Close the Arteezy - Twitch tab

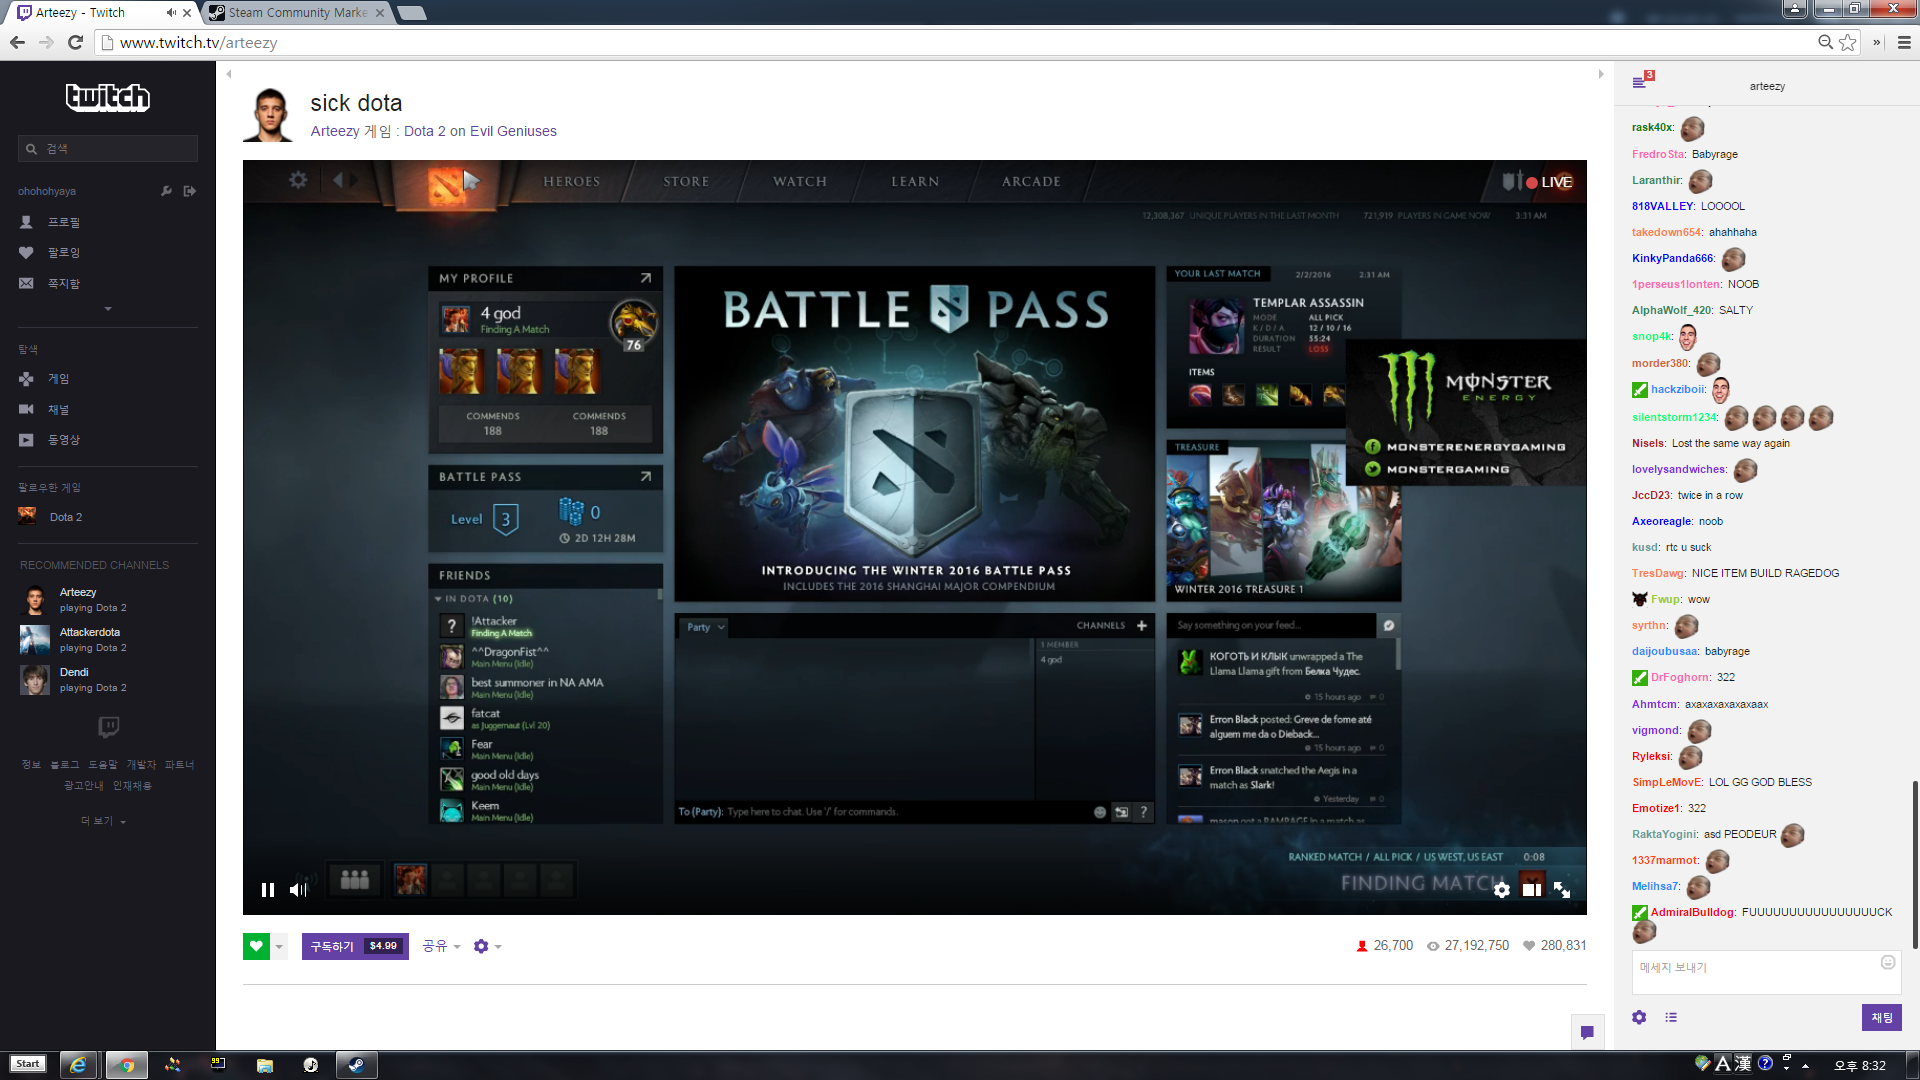[x=187, y=13]
